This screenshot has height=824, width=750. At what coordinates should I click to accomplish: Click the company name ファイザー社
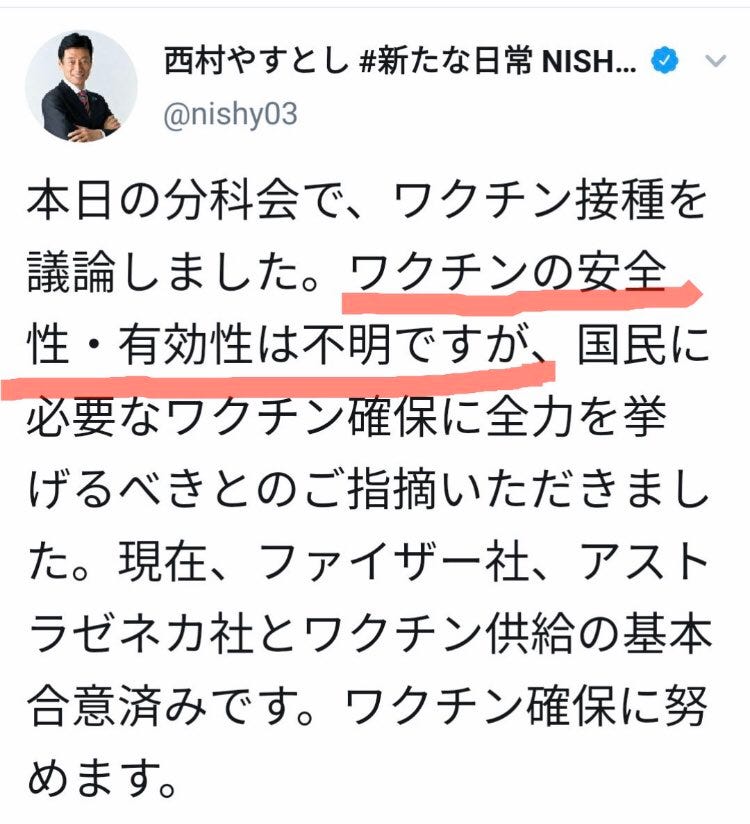coord(393,562)
